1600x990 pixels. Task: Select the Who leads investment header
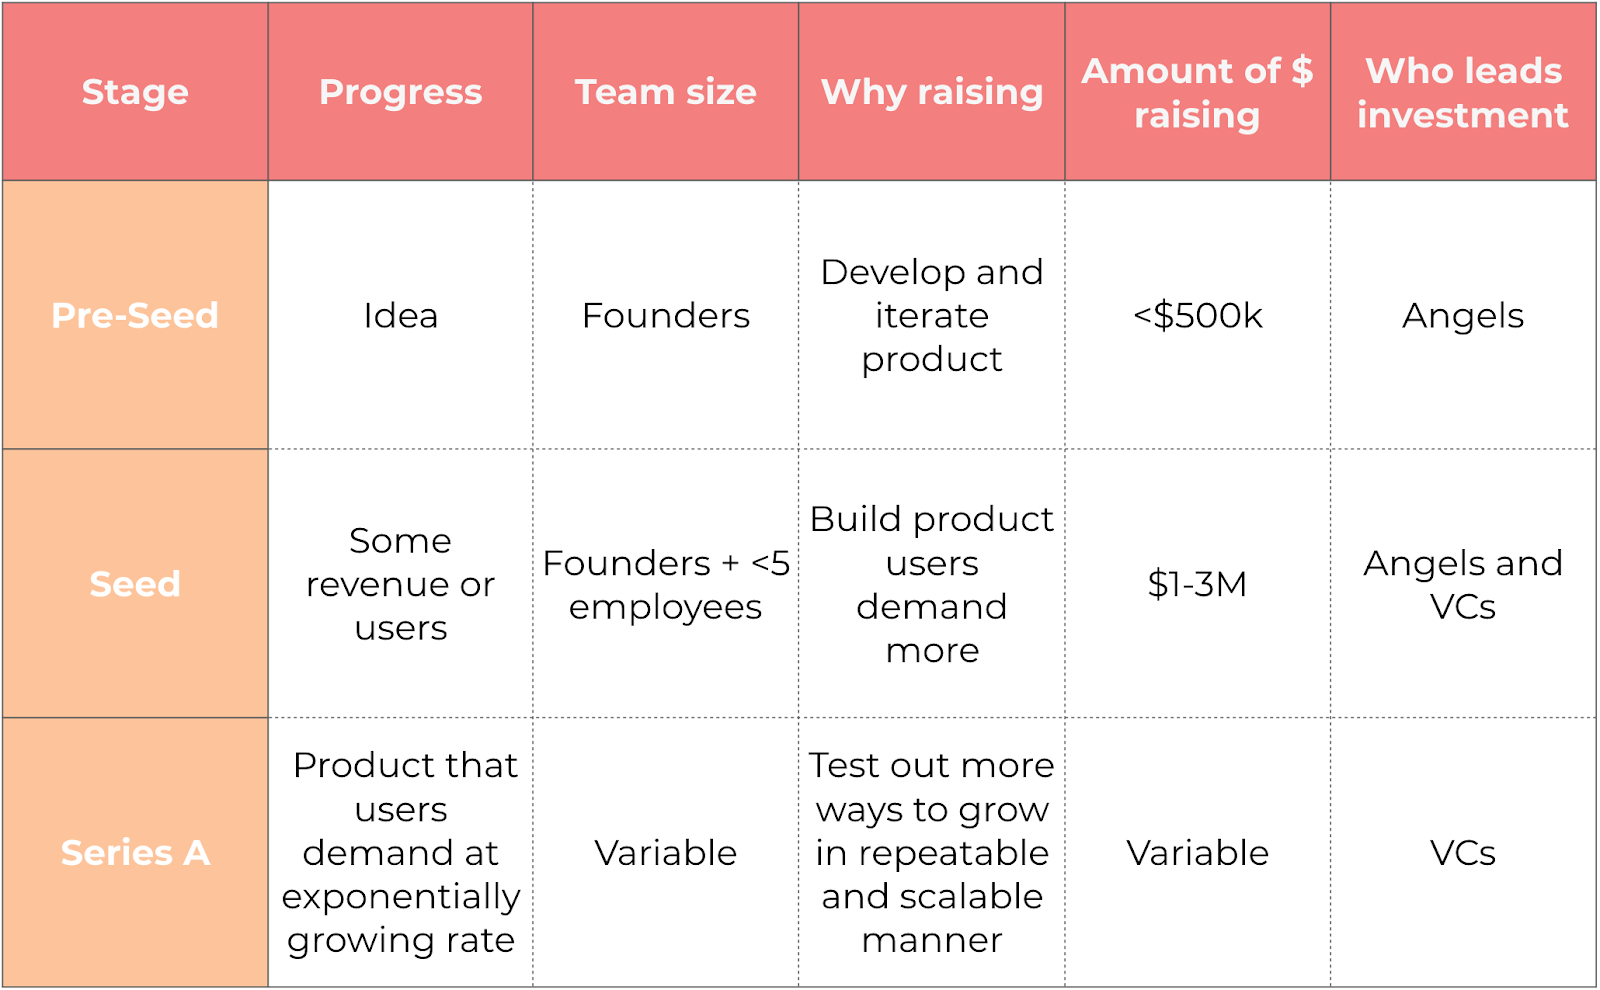click(1463, 92)
